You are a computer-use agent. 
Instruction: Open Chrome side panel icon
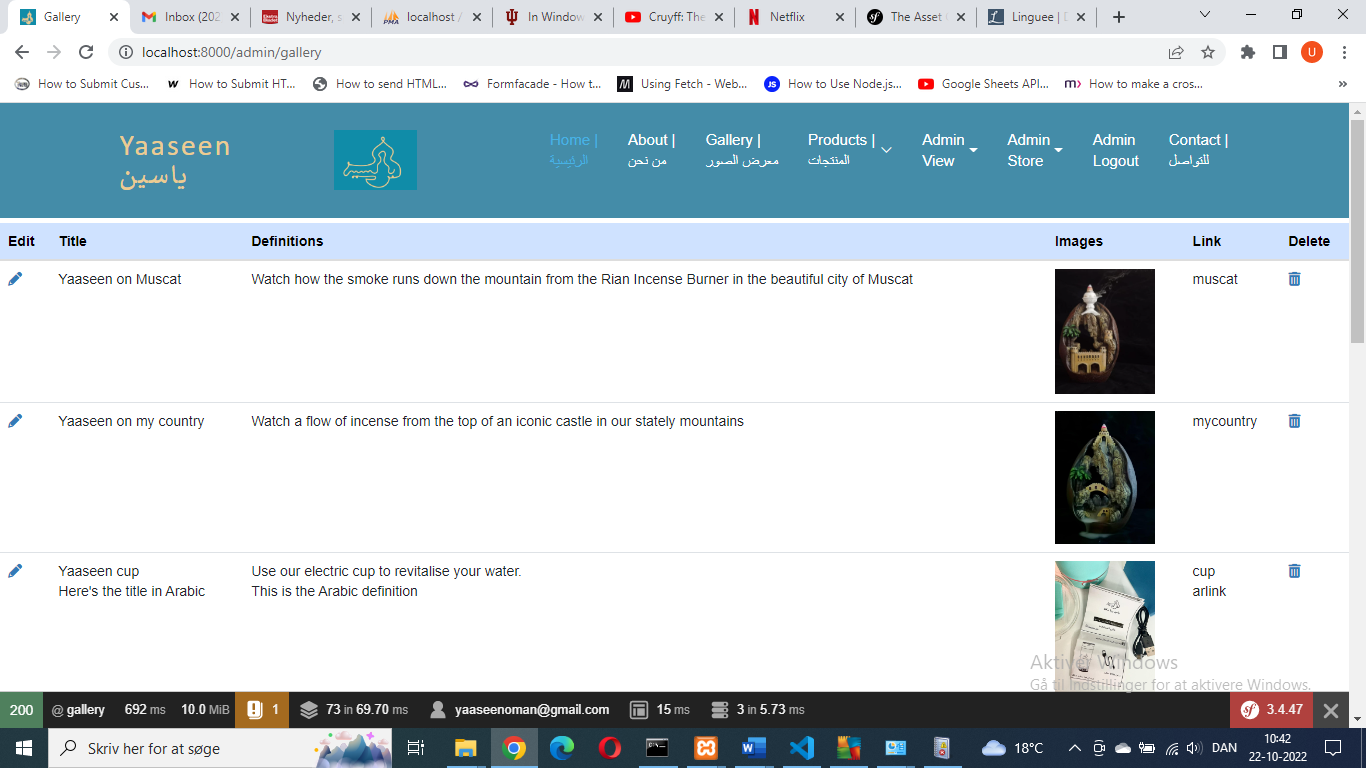point(1279,52)
